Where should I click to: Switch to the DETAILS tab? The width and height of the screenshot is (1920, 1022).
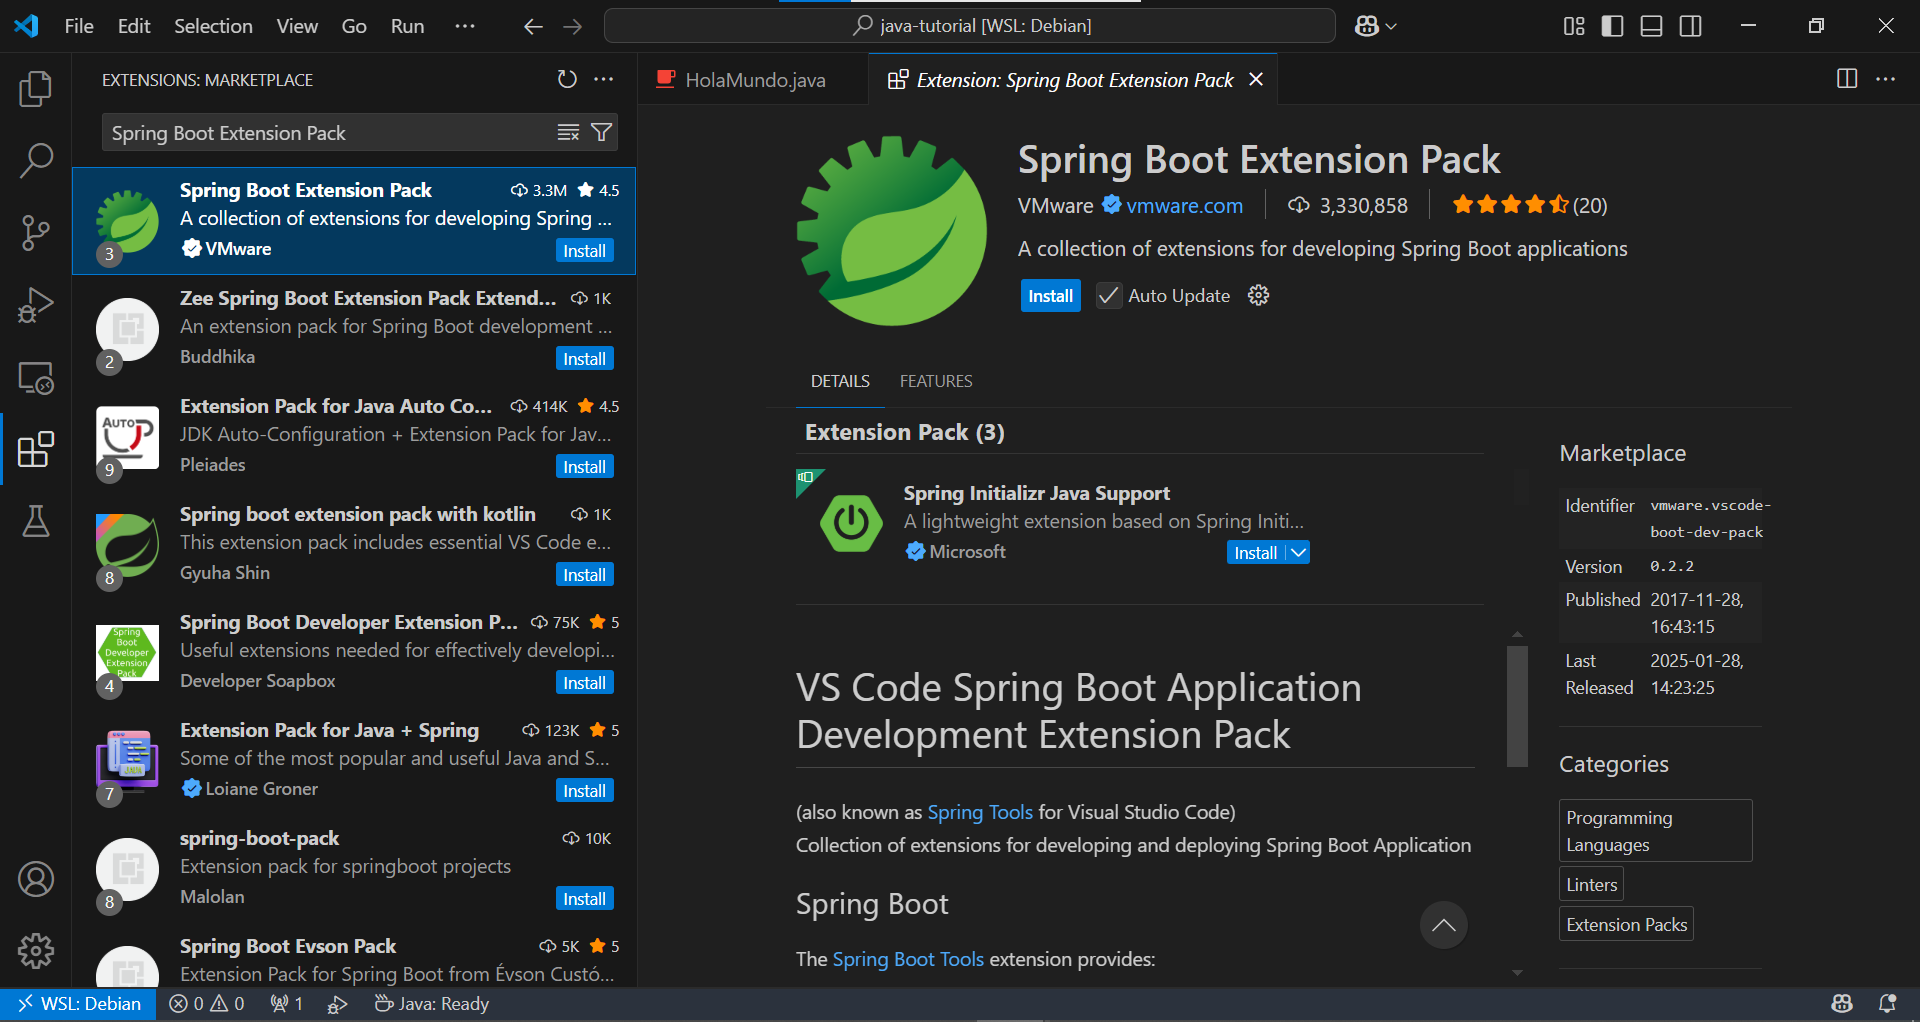point(840,381)
